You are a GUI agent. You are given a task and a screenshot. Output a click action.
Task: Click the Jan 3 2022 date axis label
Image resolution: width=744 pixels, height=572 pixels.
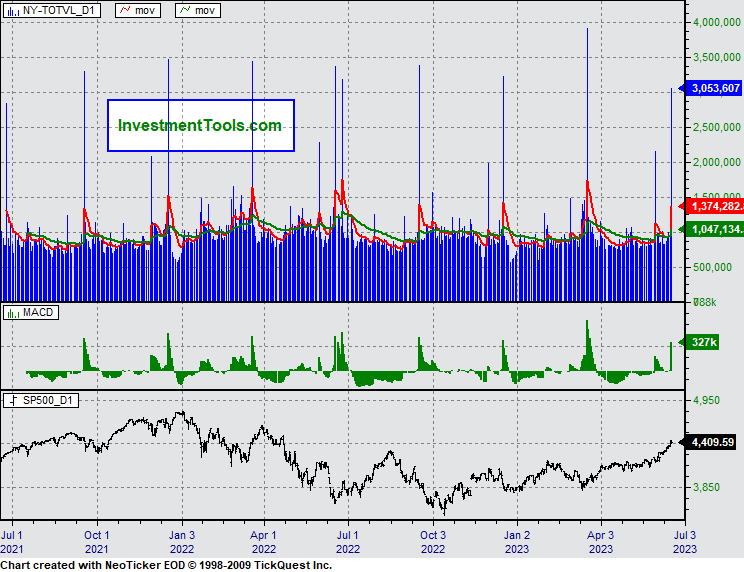pos(181,542)
